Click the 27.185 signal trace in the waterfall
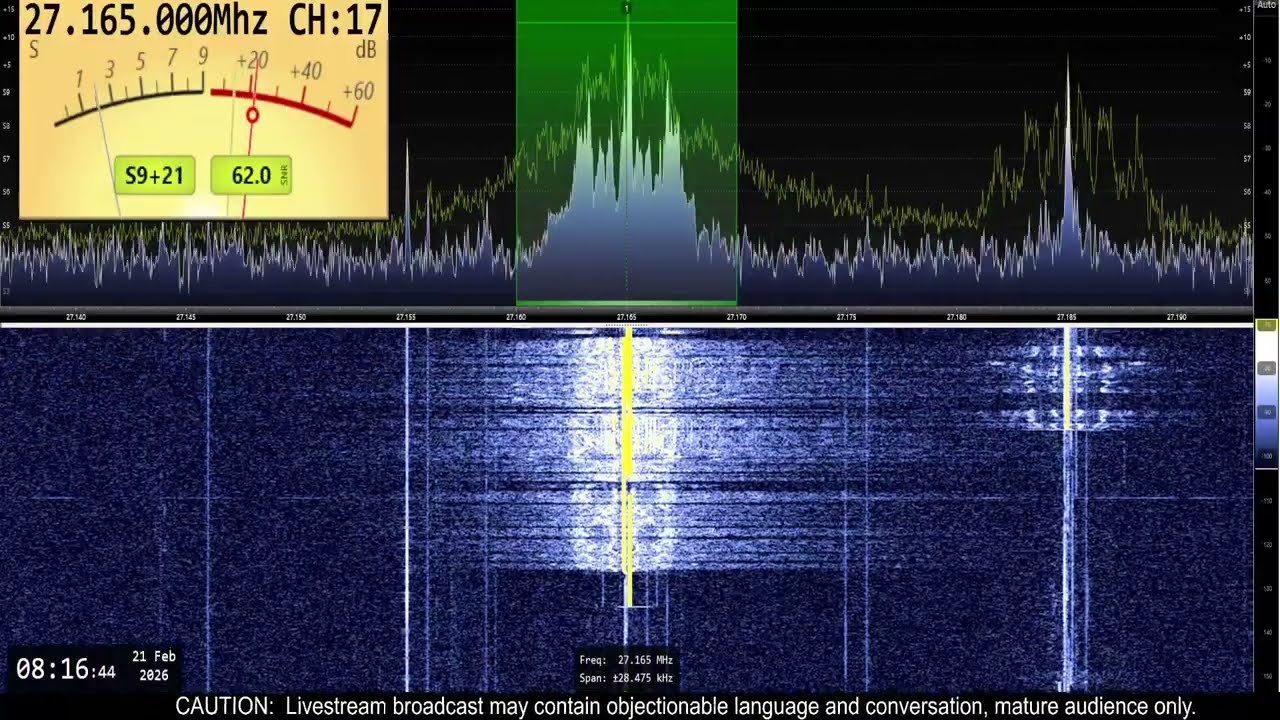Image resolution: width=1280 pixels, height=720 pixels. 1067,380
